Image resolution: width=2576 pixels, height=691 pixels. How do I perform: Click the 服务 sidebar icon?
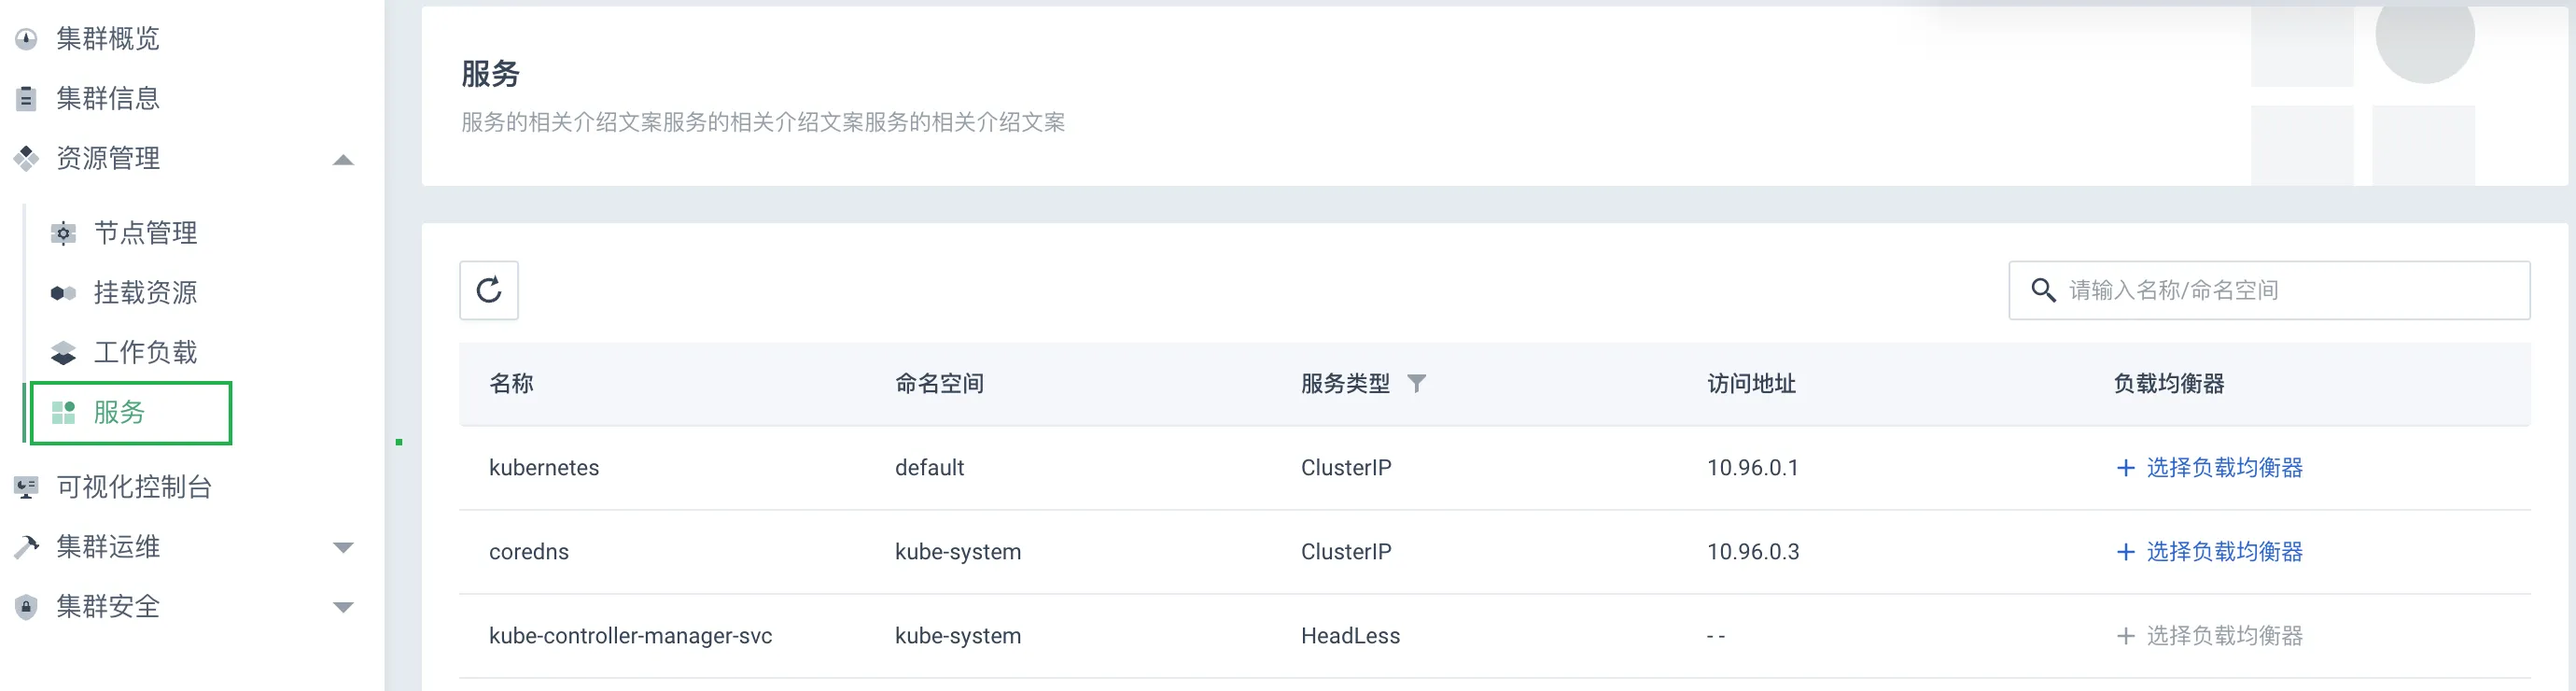tap(63, 412)
